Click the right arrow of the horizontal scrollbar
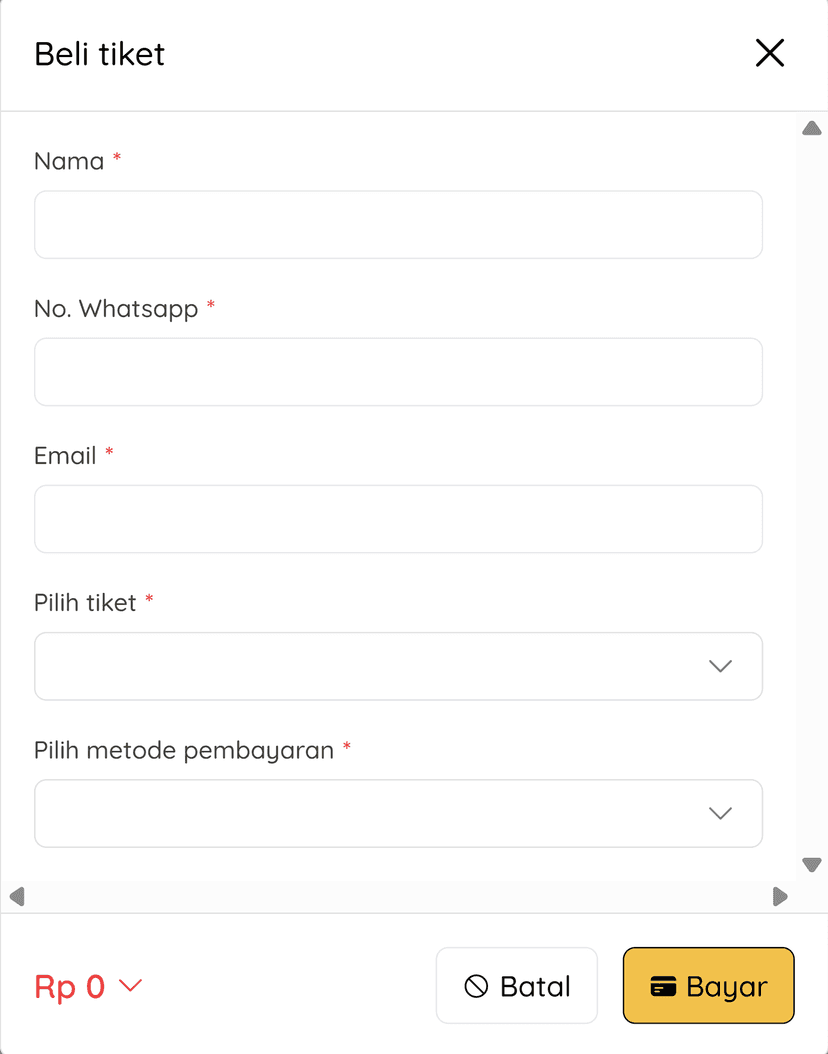 tap(780, 896)
